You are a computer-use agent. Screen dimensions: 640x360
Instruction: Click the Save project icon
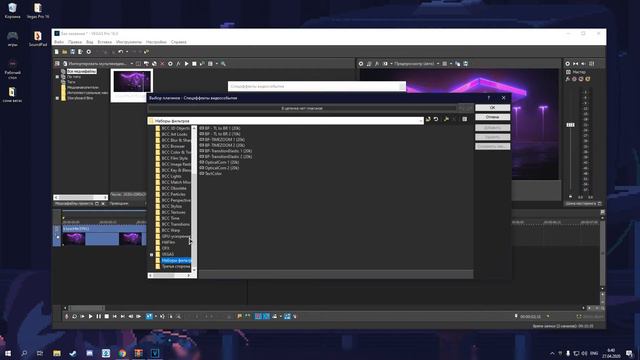point(73,52)
